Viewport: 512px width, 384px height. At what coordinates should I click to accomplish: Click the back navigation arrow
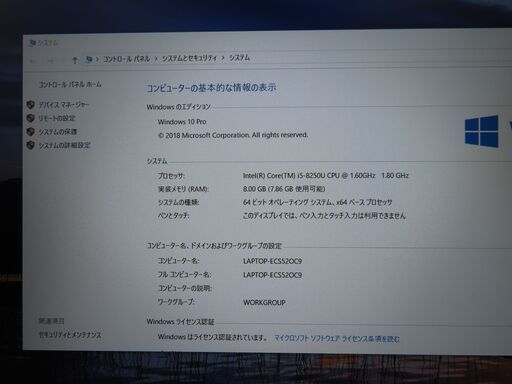tap(33, 61)
